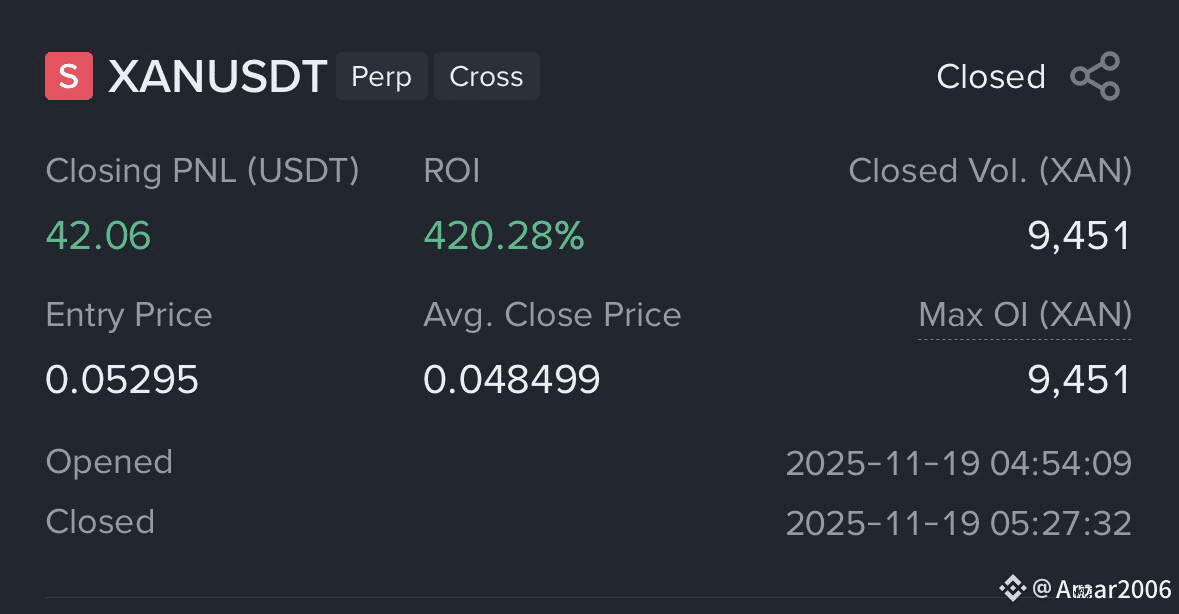
Task: Click the average close price 0.048499
Action: [x=512, y=380]
